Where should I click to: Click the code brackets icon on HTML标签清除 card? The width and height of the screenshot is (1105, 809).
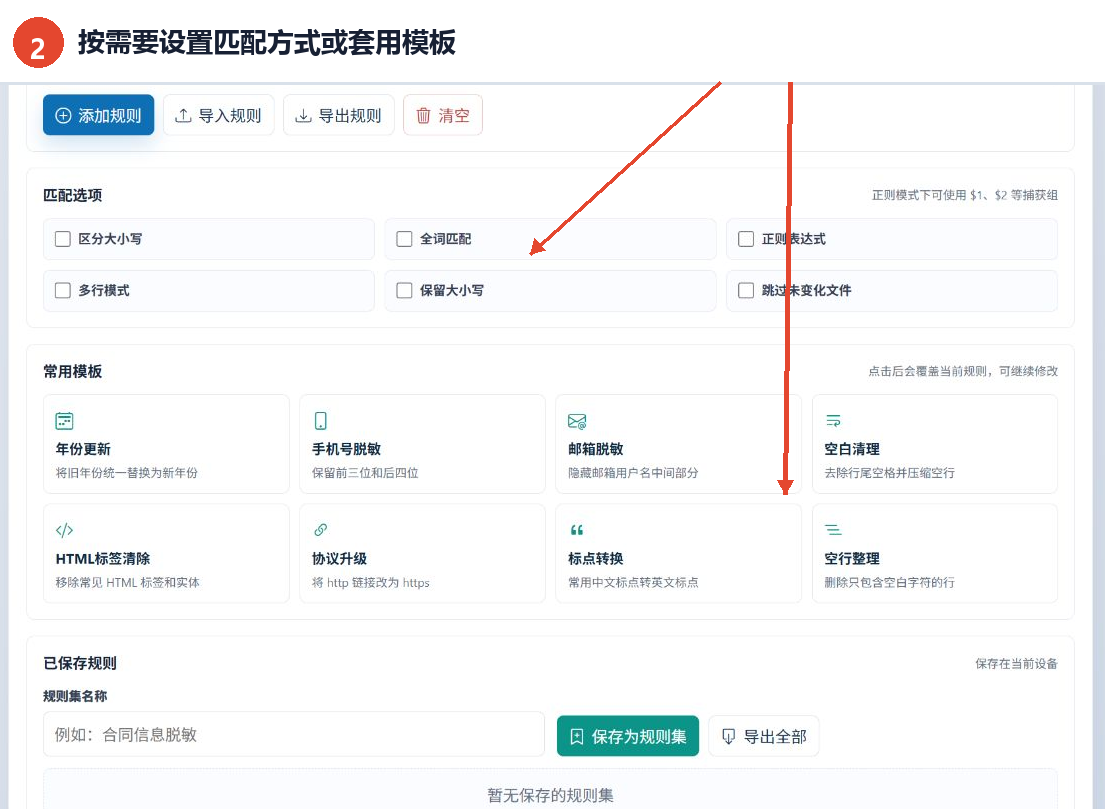point(64,530)
